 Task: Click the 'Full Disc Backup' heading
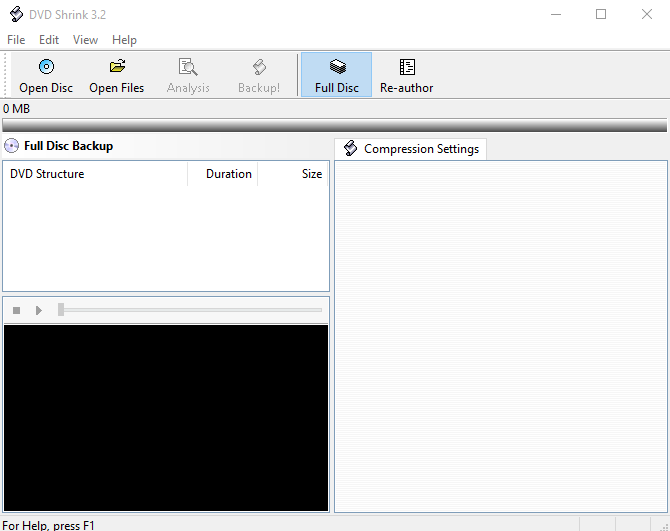pyautogui.click(x=68, y=146)
